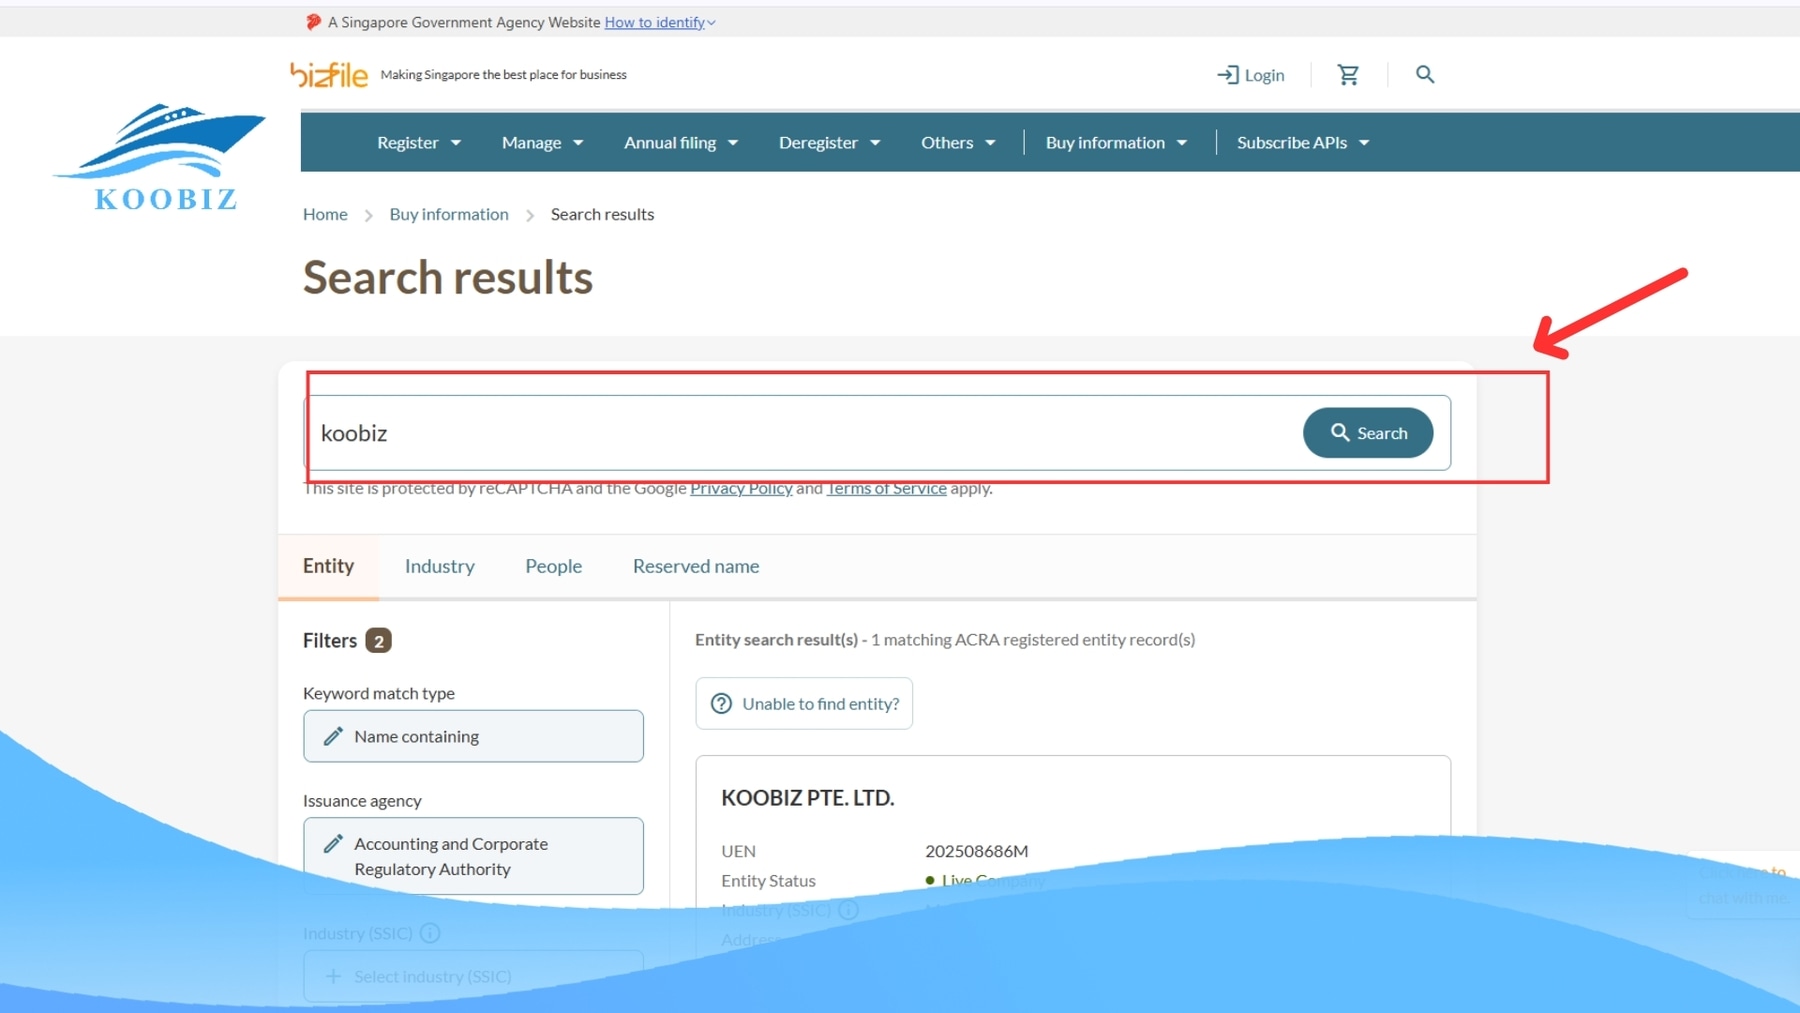
Task: Expand the Register menu
Action: tap(417, 142)
